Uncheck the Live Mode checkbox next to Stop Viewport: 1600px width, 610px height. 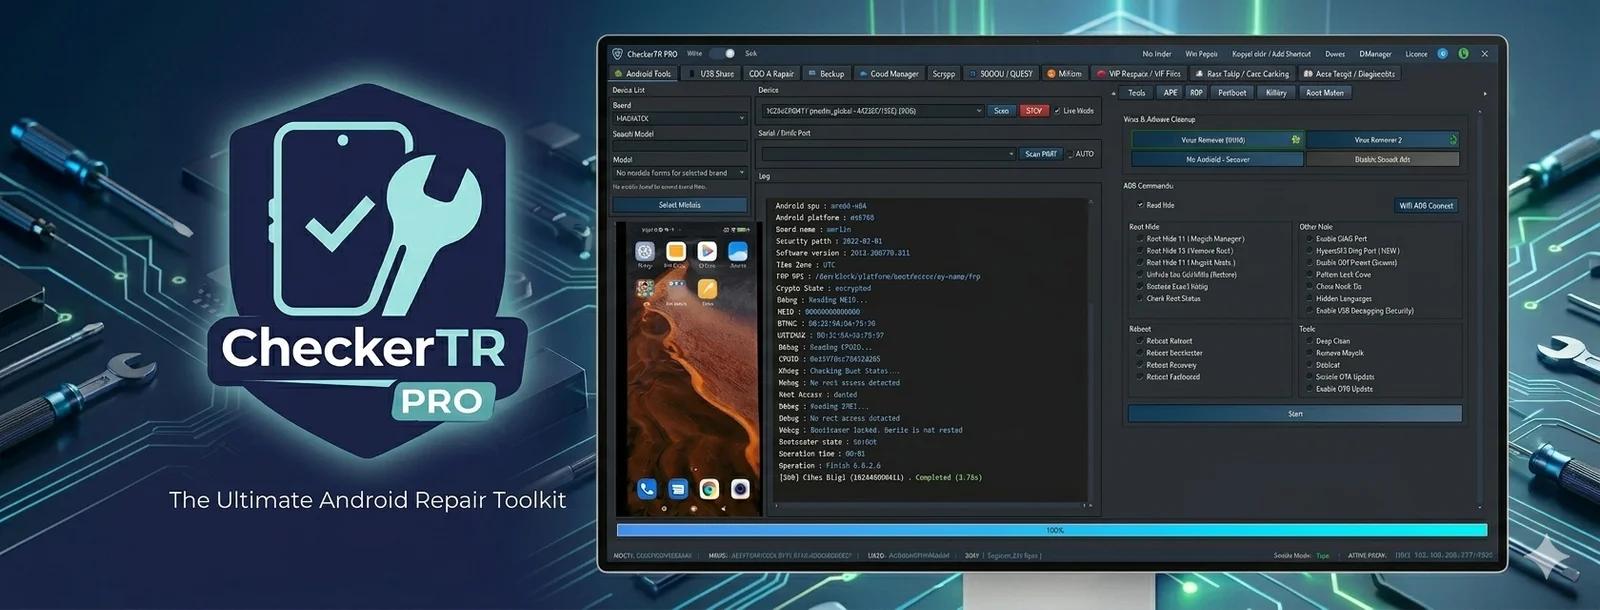[x=1057, y=111]
